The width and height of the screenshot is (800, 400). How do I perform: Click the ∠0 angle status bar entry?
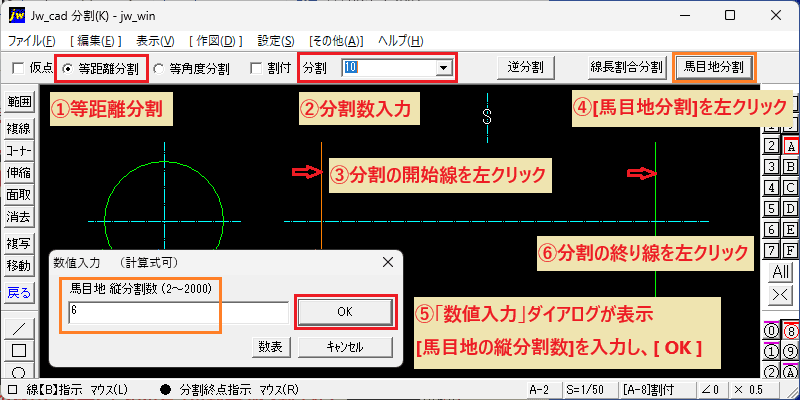pos(711,390)
